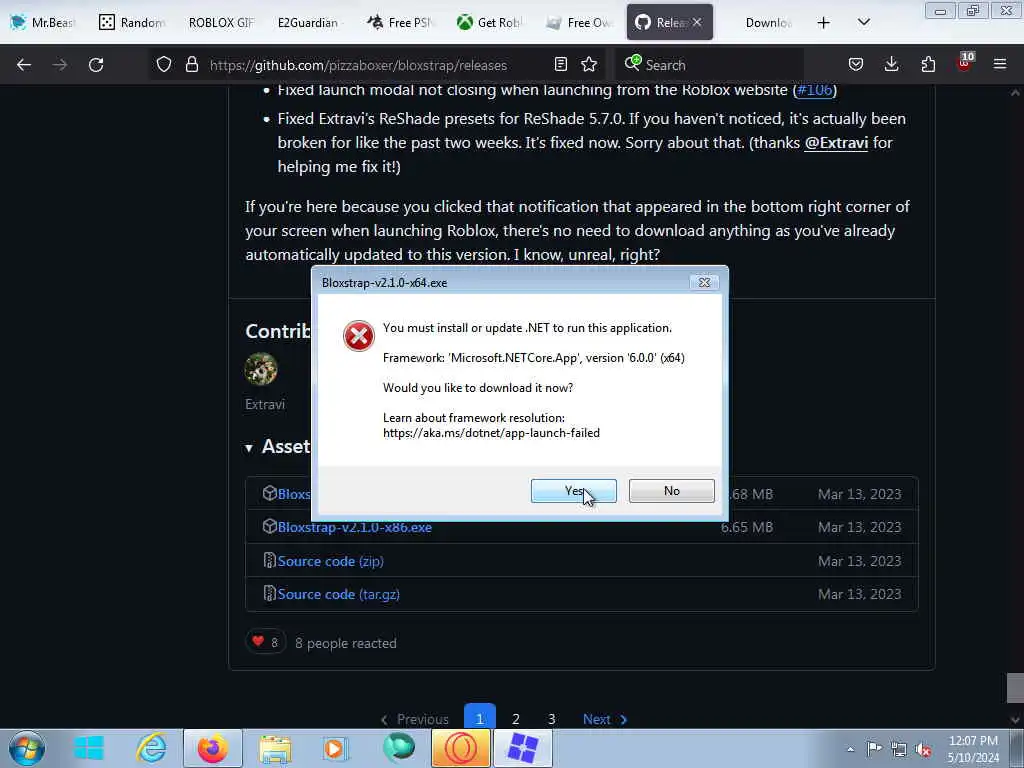Open the green globe browser taskbar icon

tap(399, 746)
